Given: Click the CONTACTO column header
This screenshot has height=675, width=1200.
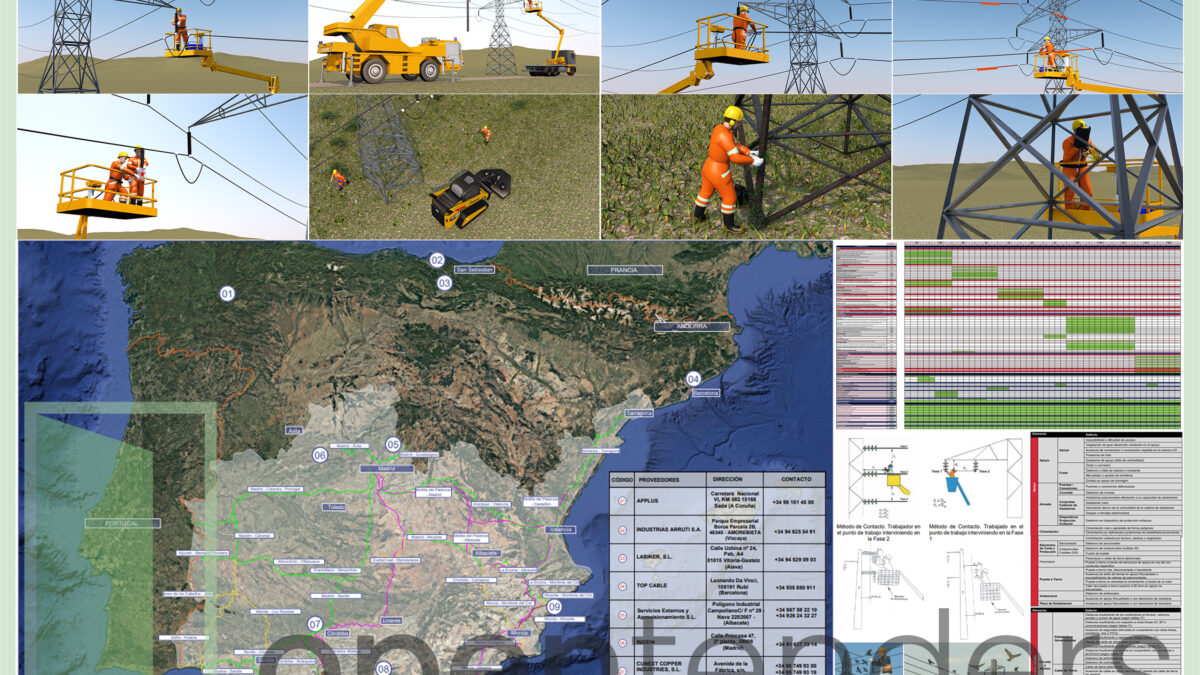Looking at the screenshot, I should point(796,480).
